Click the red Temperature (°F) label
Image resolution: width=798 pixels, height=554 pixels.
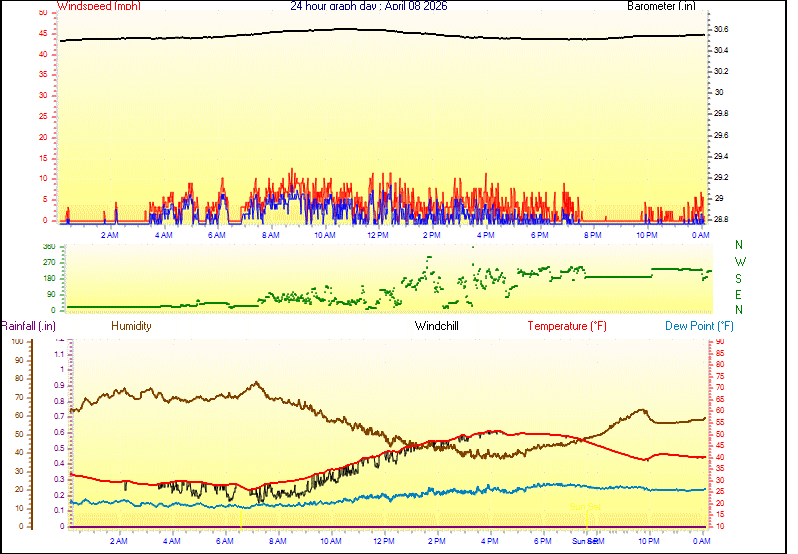pyautogui.click(x=567, y=326)
